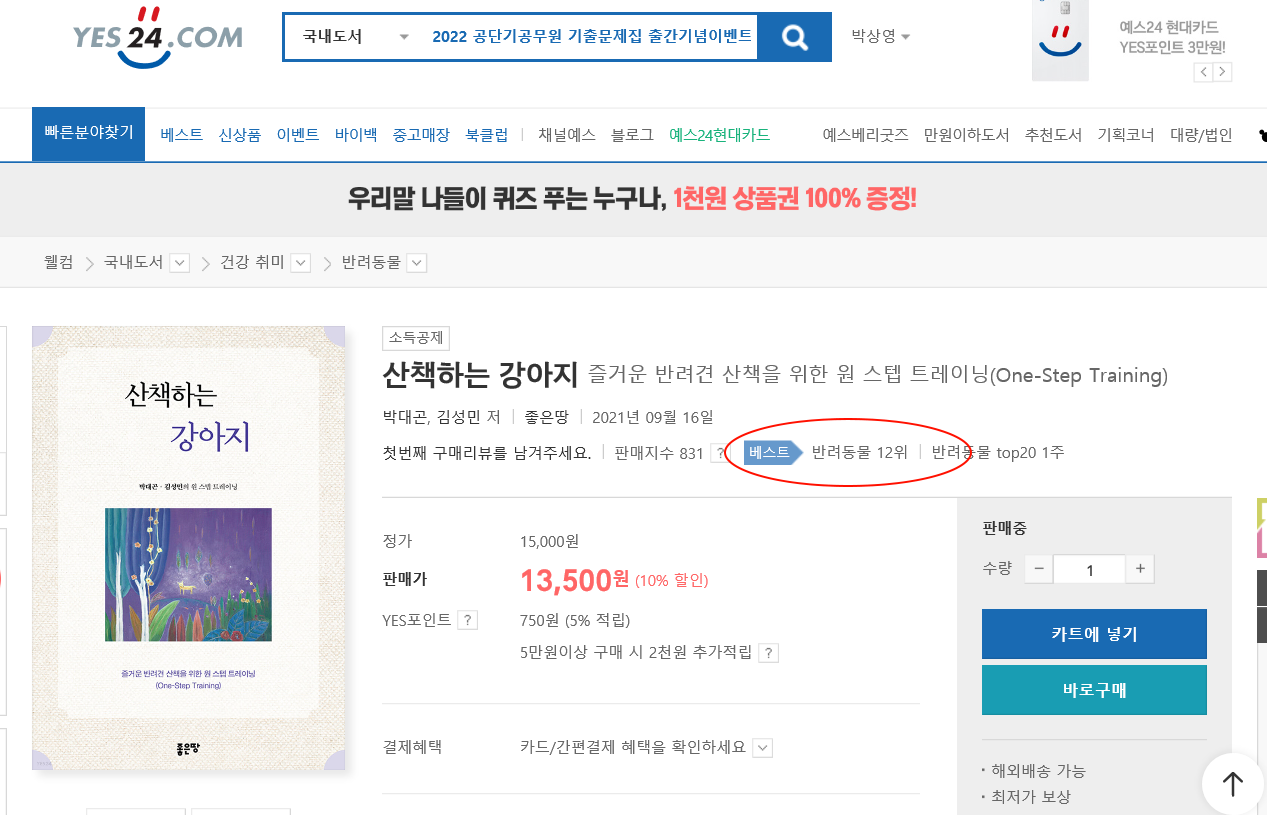The height and width of the screenshot is (815, 1267).
Task: Go to the 베스트 menu
Action: point(181,135)
